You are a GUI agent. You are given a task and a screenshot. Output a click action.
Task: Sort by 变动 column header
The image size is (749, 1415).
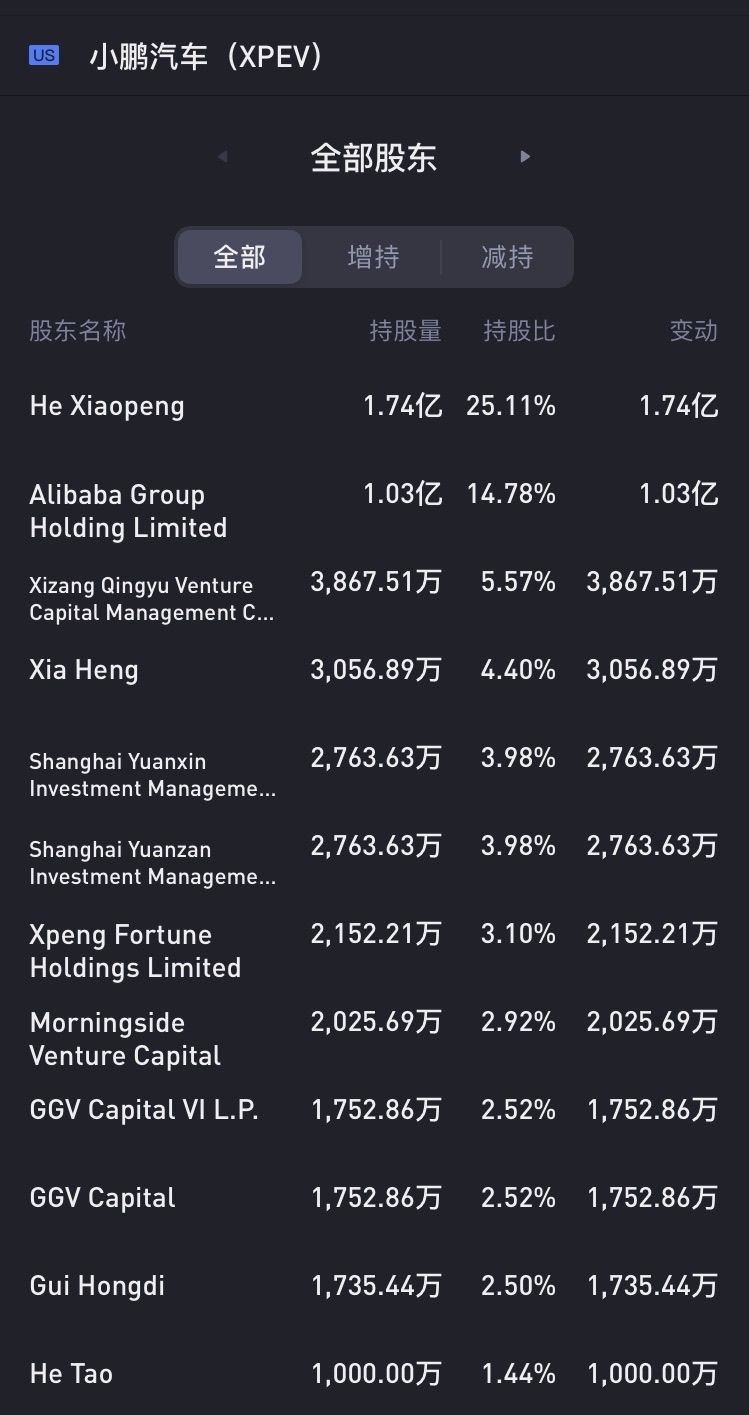coord(693,331)
